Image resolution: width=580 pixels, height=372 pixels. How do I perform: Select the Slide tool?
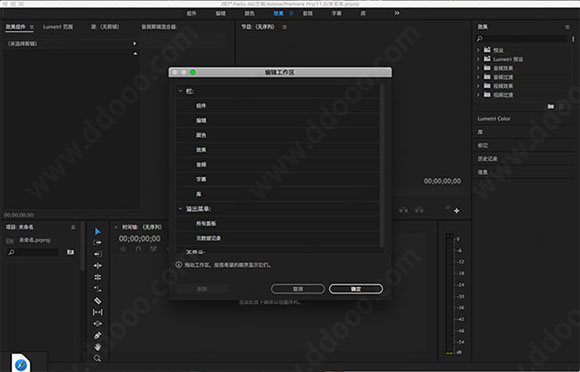pyautogui.click(x=97, y=324)
